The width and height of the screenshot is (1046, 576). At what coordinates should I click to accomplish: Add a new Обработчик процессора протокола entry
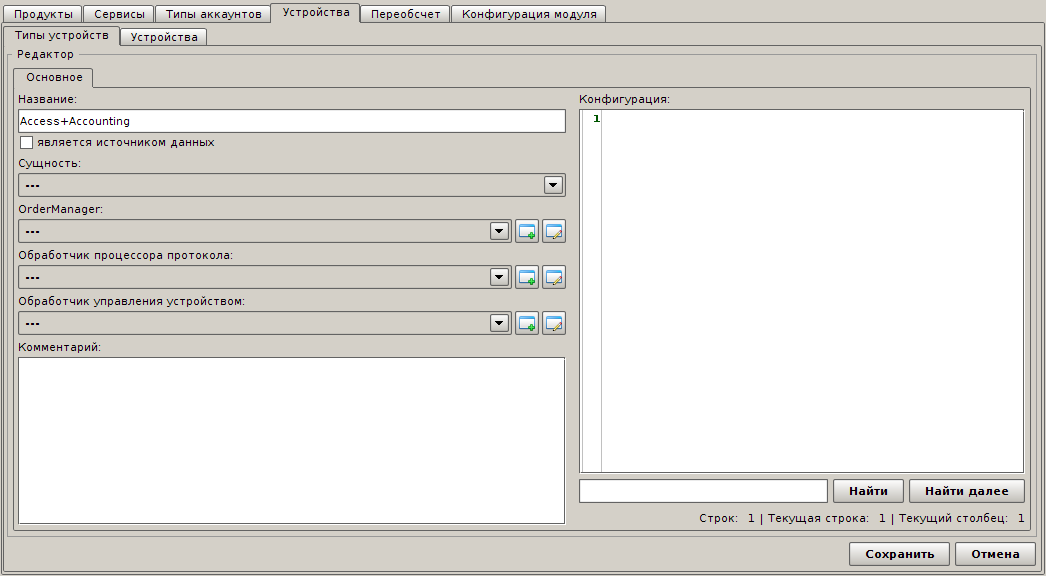point(526,277)
